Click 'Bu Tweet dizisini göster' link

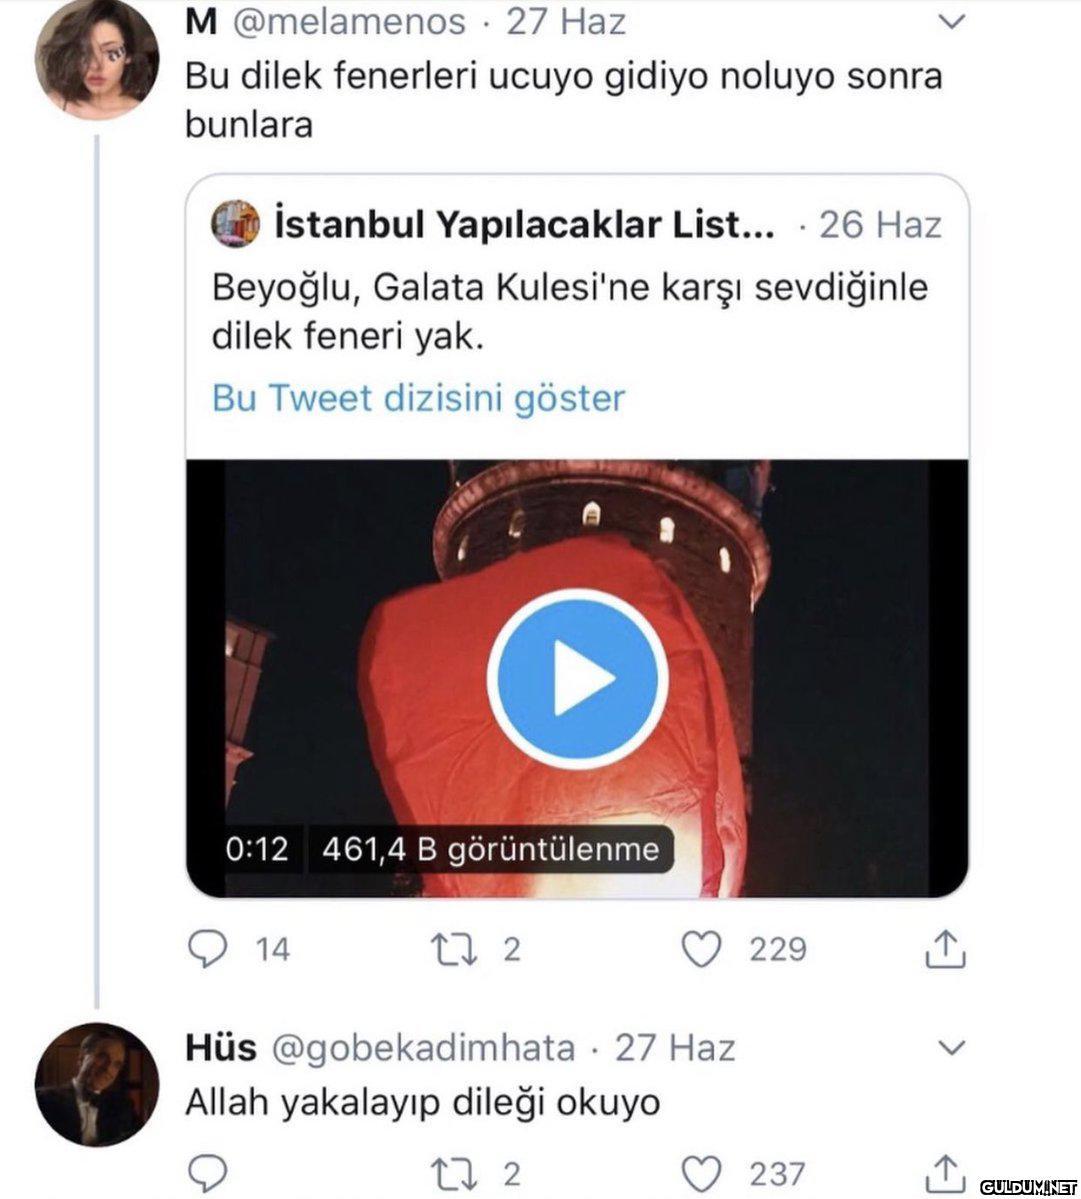[418, 398]
